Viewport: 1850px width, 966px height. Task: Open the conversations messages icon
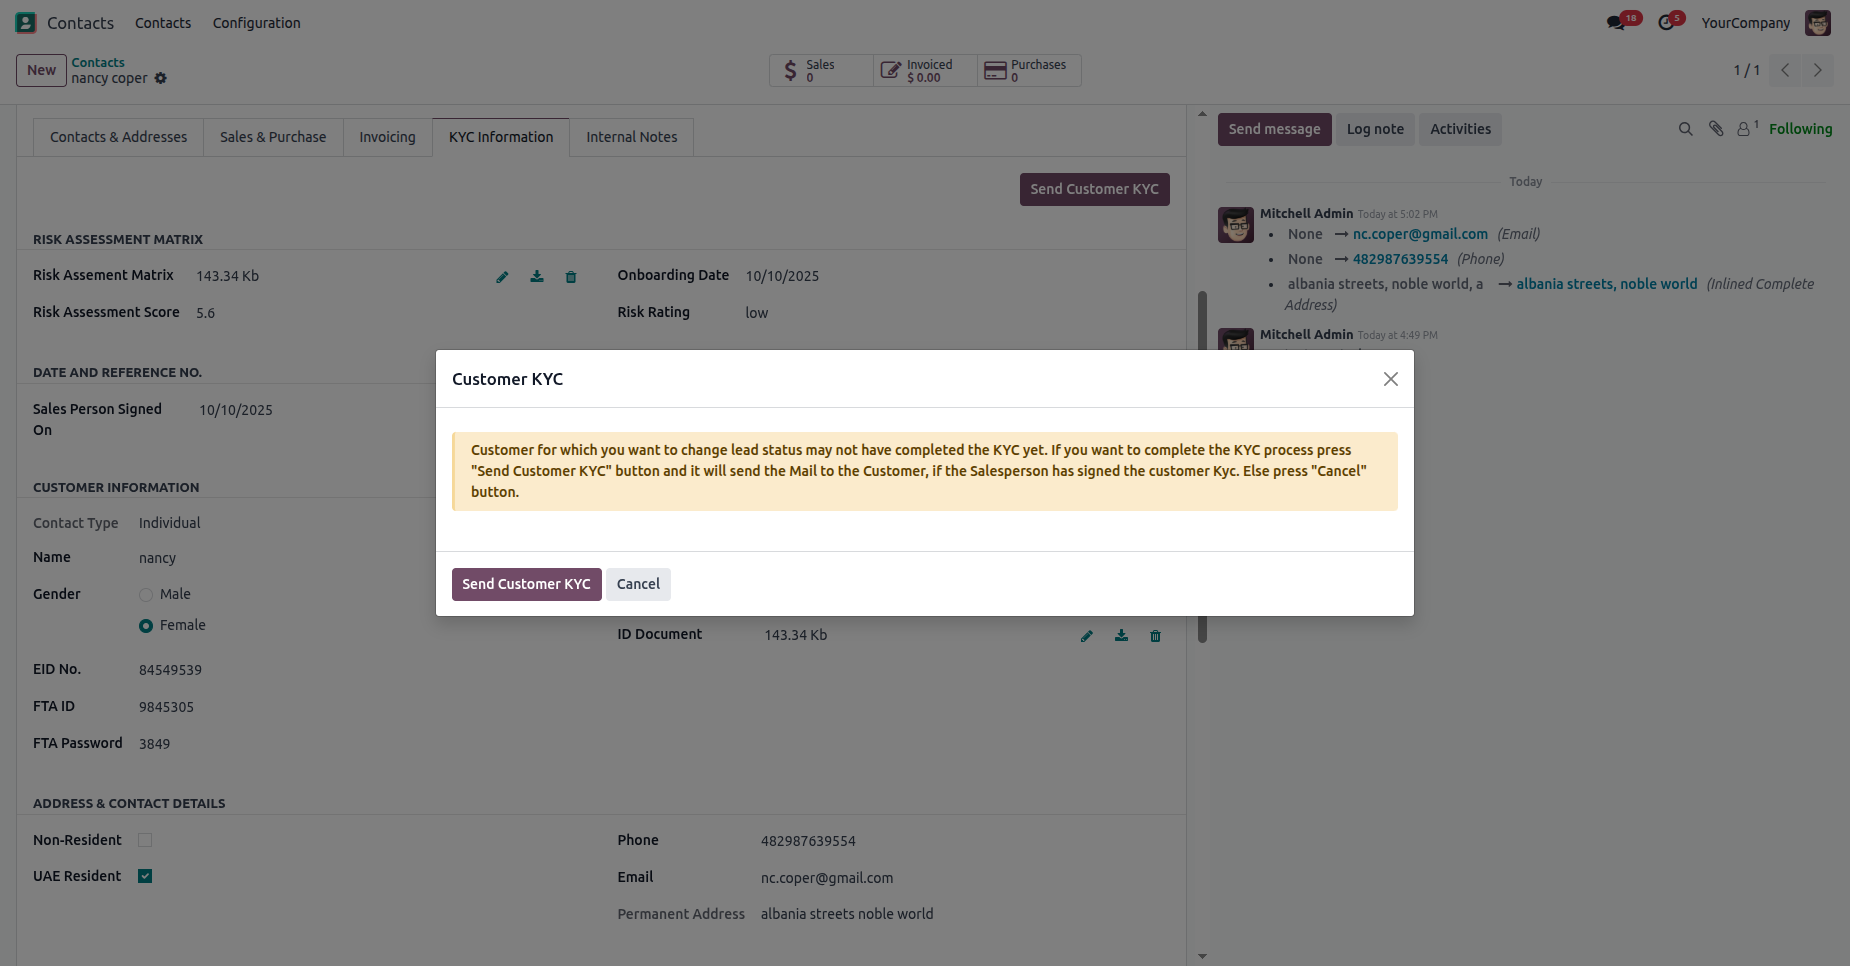coord(1617,22)
